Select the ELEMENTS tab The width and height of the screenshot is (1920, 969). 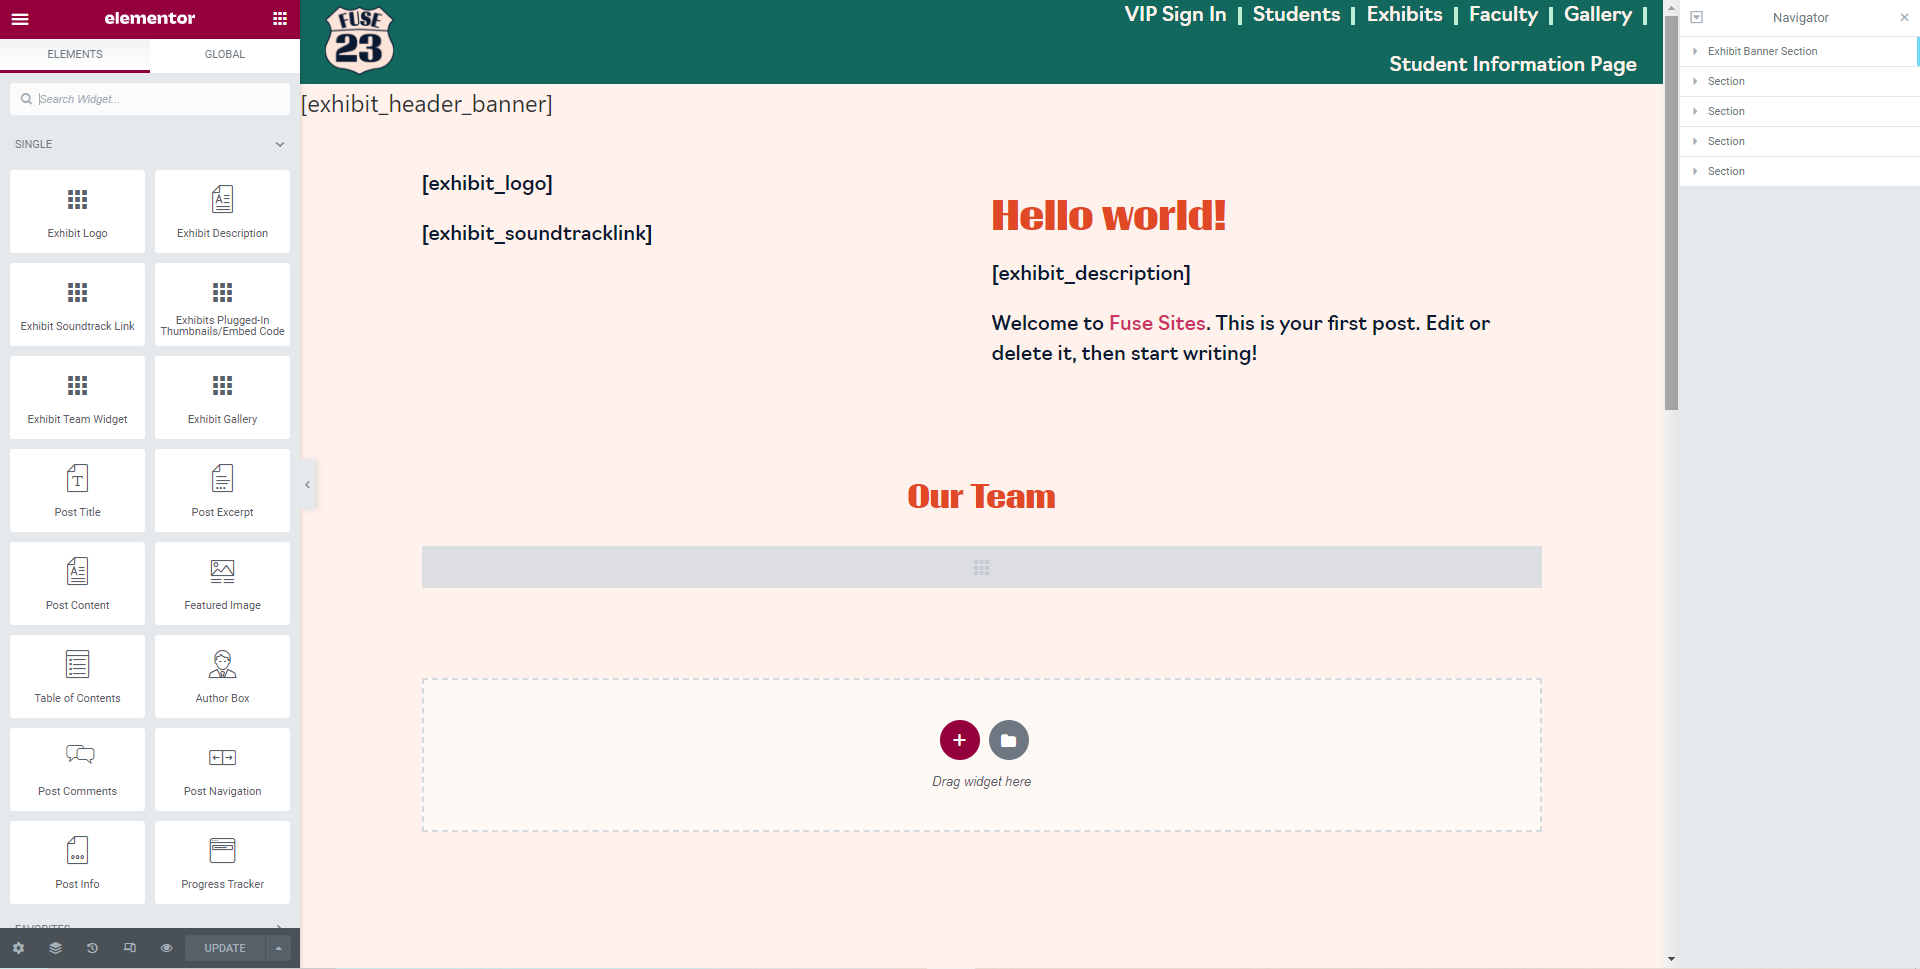pos(75,54)
